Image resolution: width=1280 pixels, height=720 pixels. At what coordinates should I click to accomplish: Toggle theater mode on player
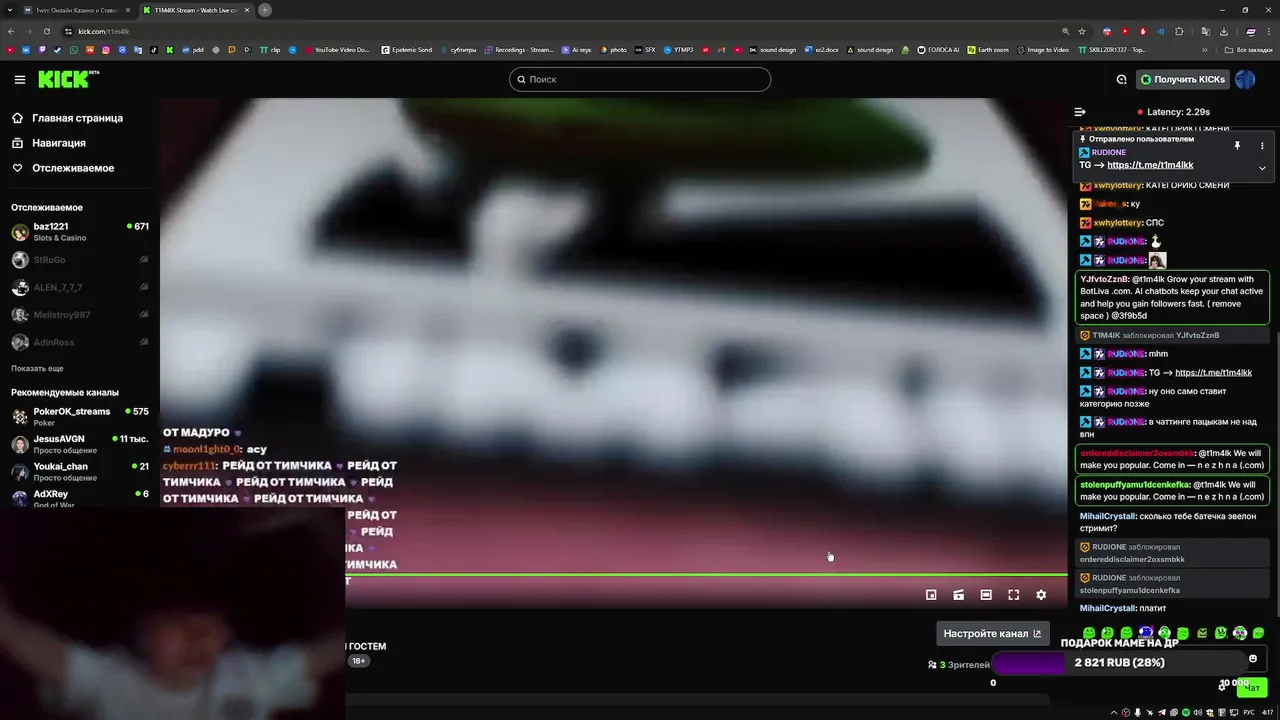click(986, 595)
